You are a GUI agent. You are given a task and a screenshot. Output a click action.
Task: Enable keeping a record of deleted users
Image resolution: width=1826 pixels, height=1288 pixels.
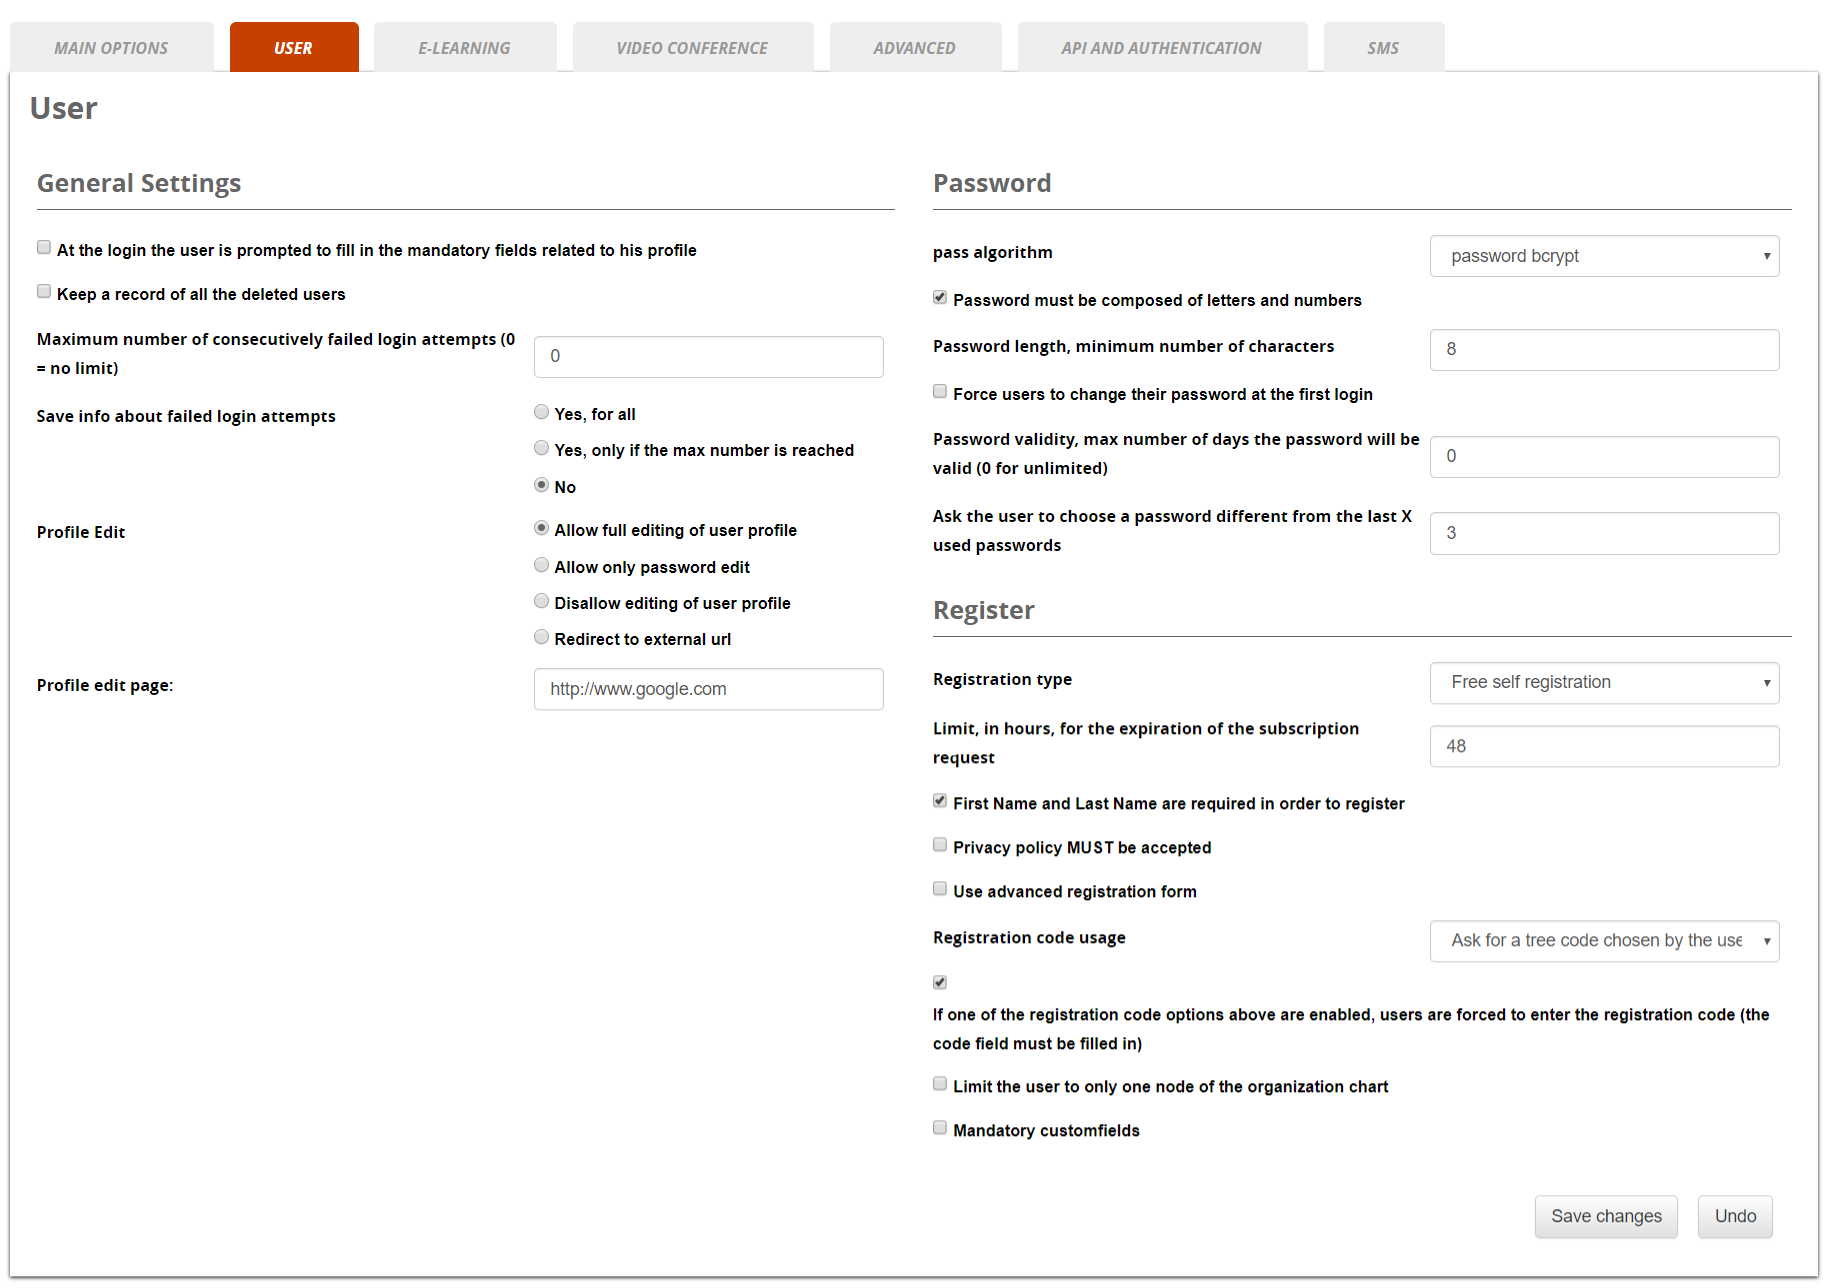pyautogui.click(x=44, y=291)
